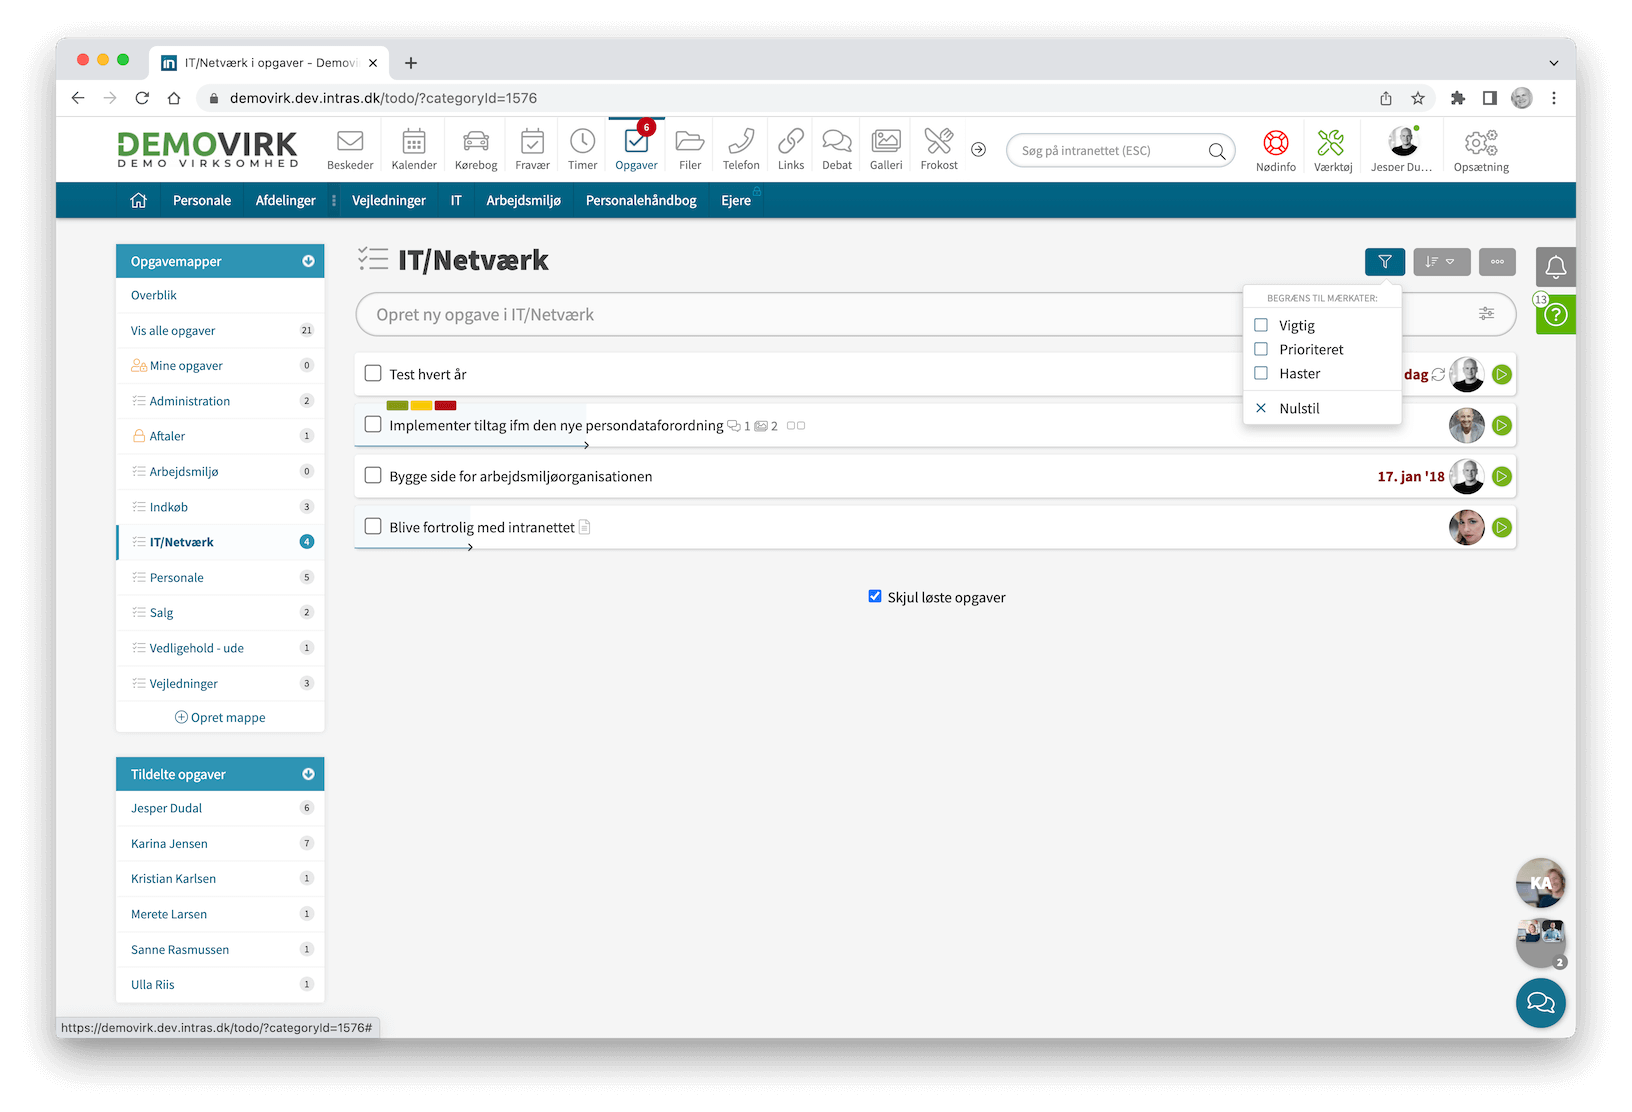1632x1112 pixels.
Task: Click the notification bell icon
Action: (1555, 267)
